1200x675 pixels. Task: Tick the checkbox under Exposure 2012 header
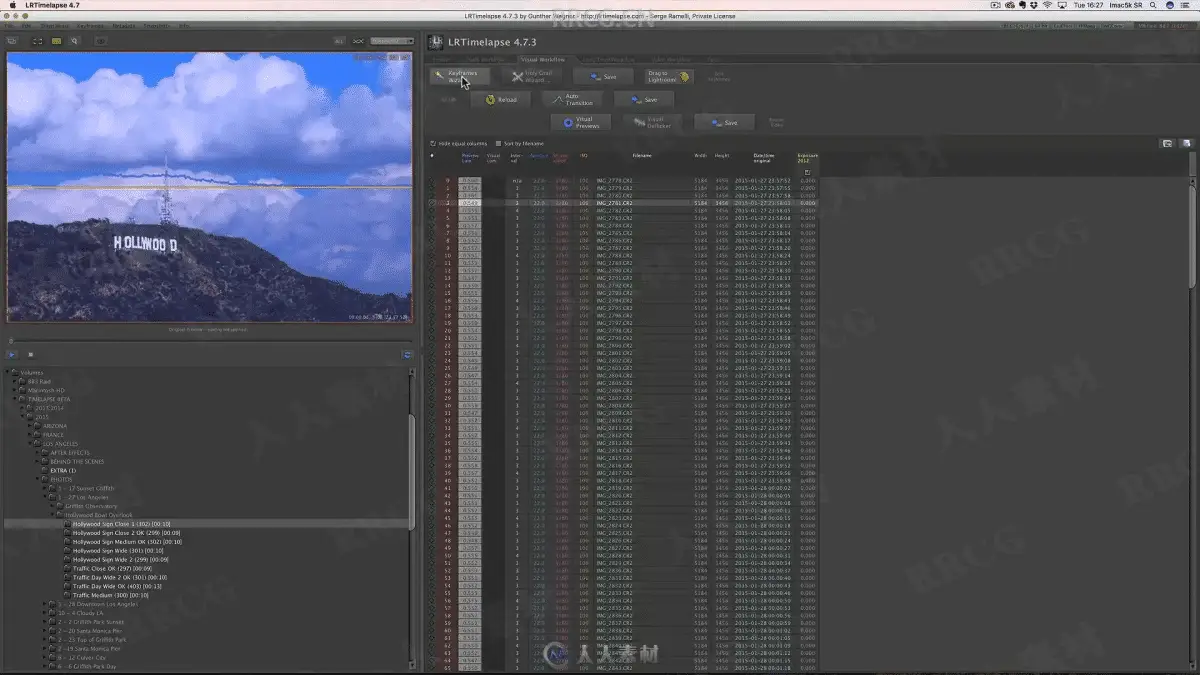tap(807, 173)
